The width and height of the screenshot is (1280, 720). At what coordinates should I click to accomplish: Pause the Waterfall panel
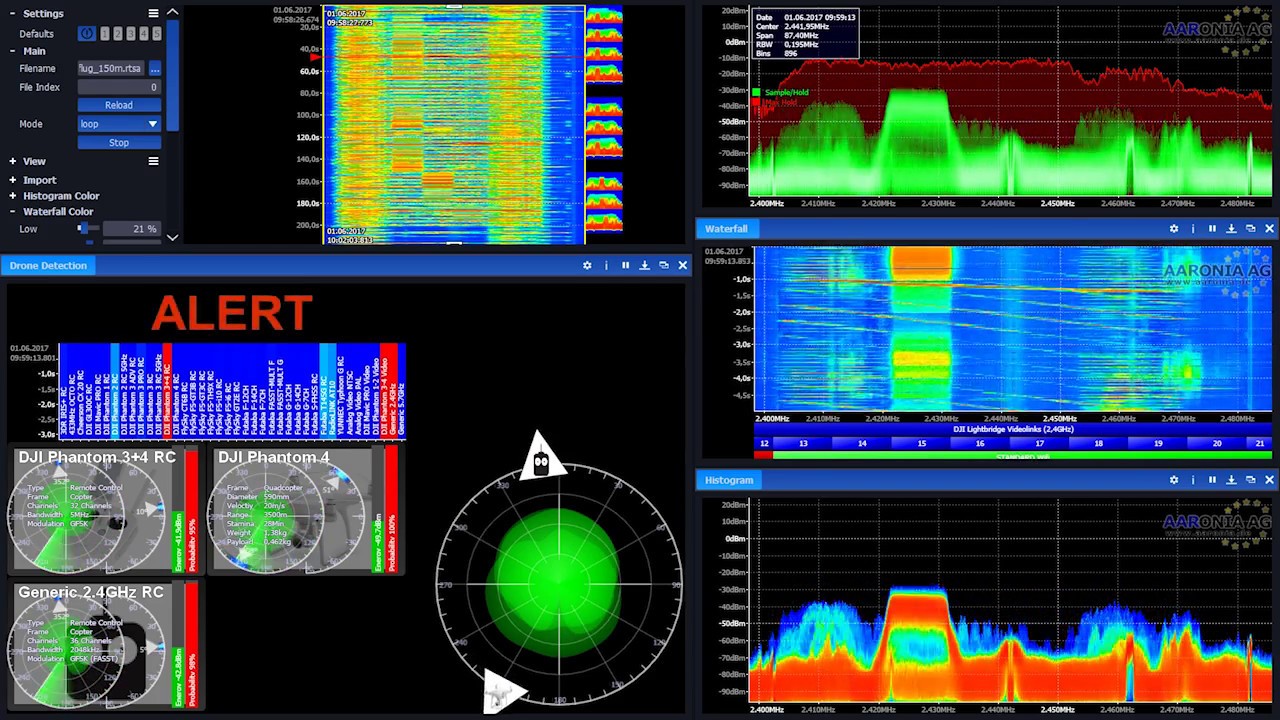1212,229
